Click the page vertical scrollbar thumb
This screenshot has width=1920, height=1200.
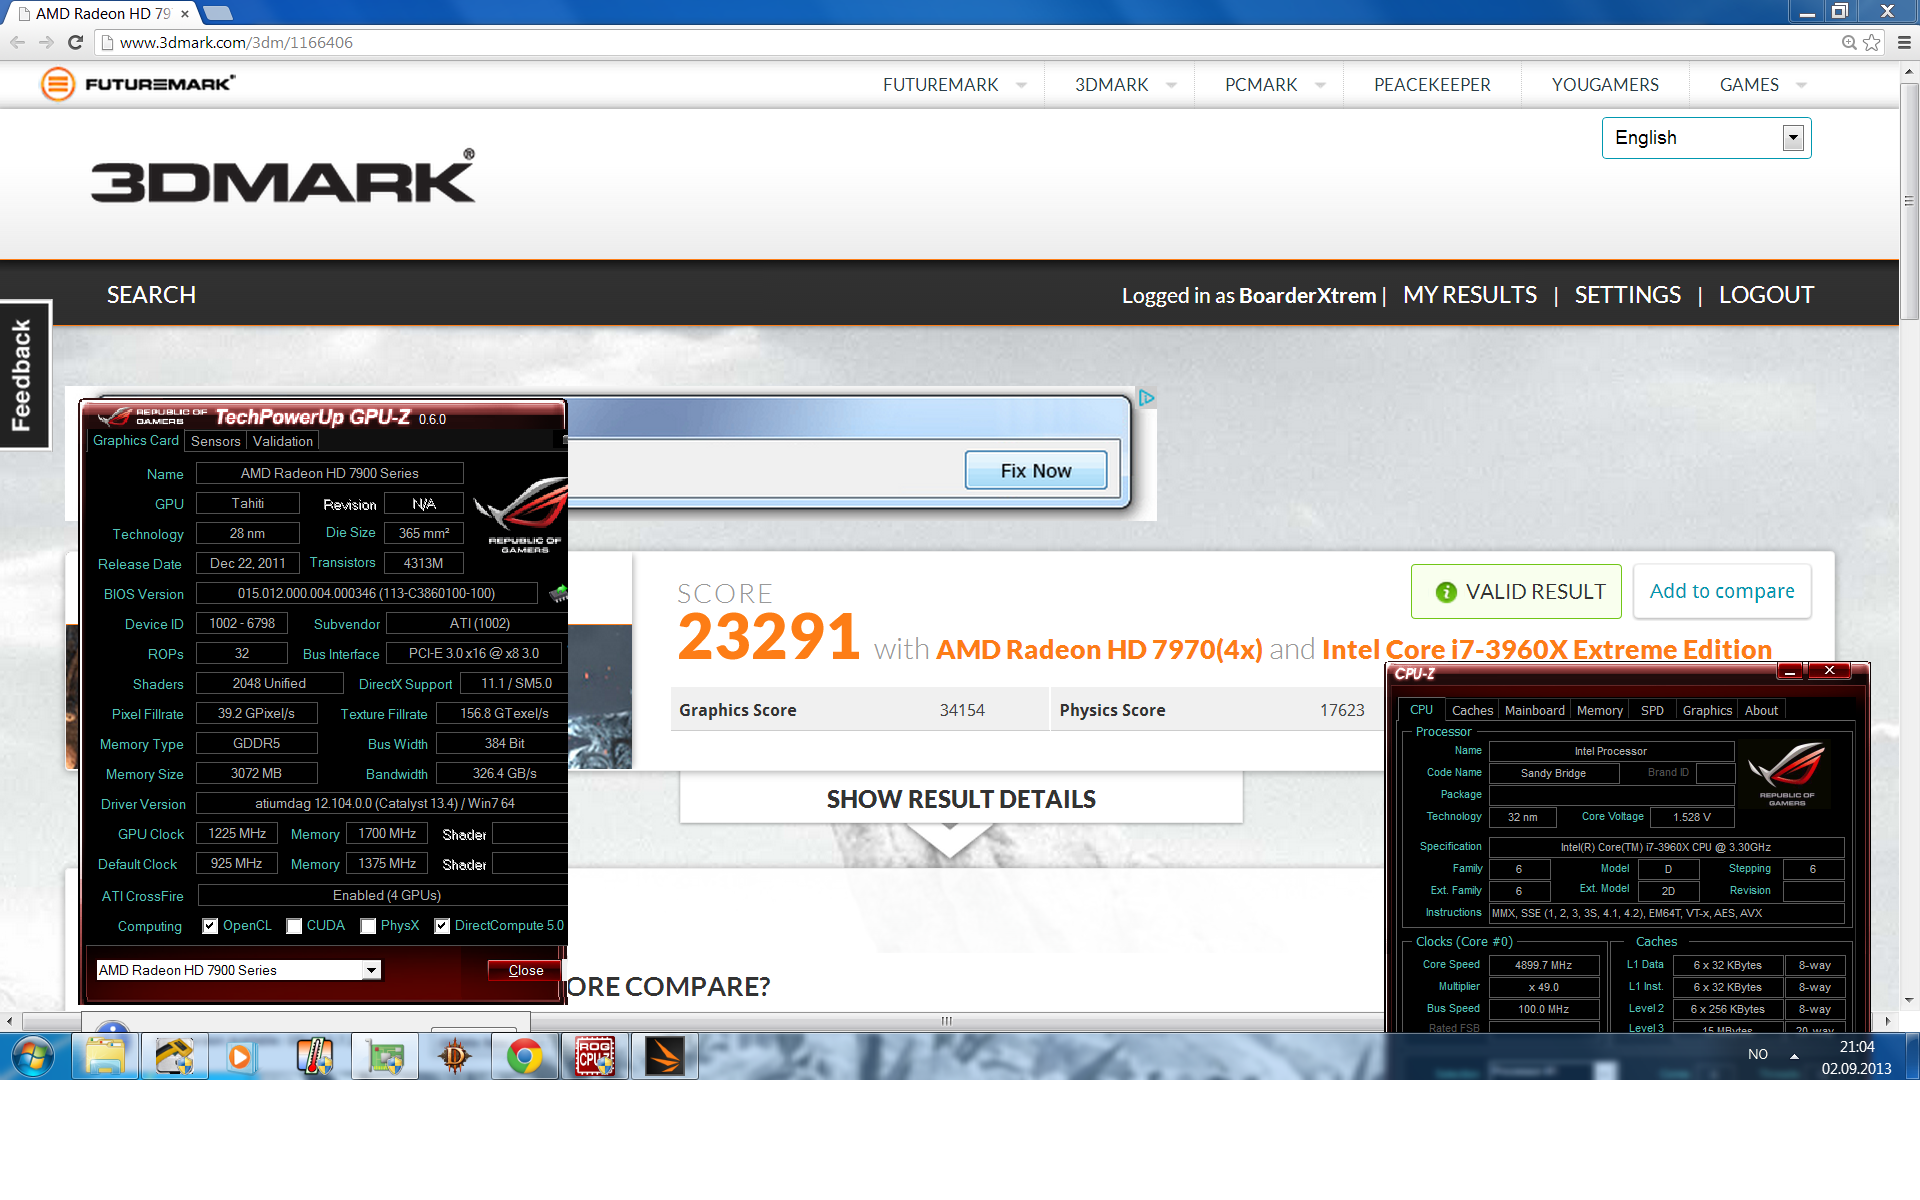(1909, 200)
